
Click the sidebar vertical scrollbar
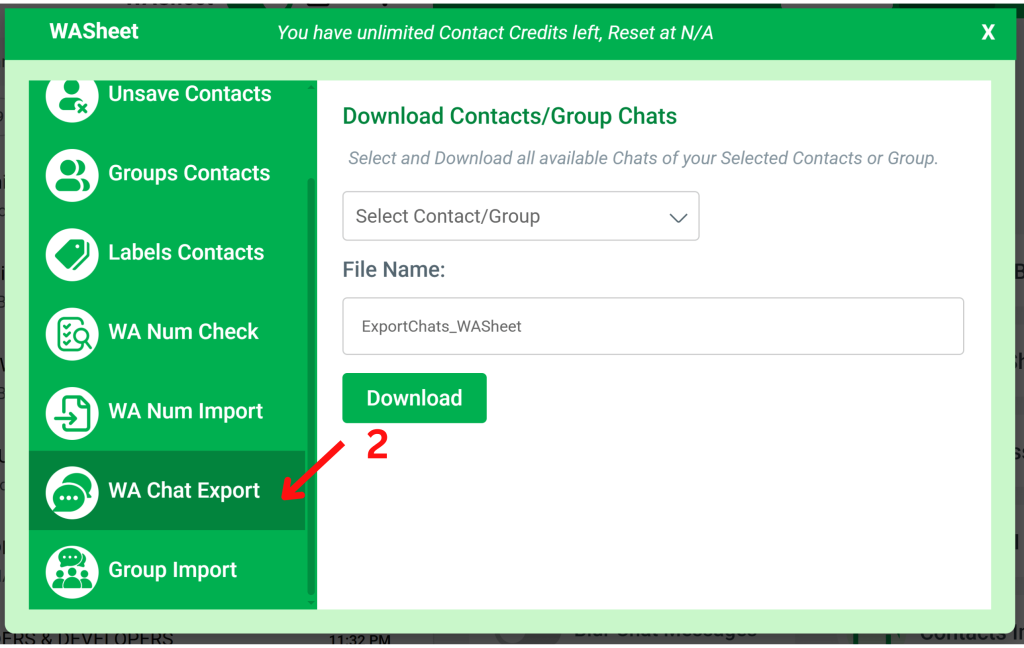click(311, 385)
